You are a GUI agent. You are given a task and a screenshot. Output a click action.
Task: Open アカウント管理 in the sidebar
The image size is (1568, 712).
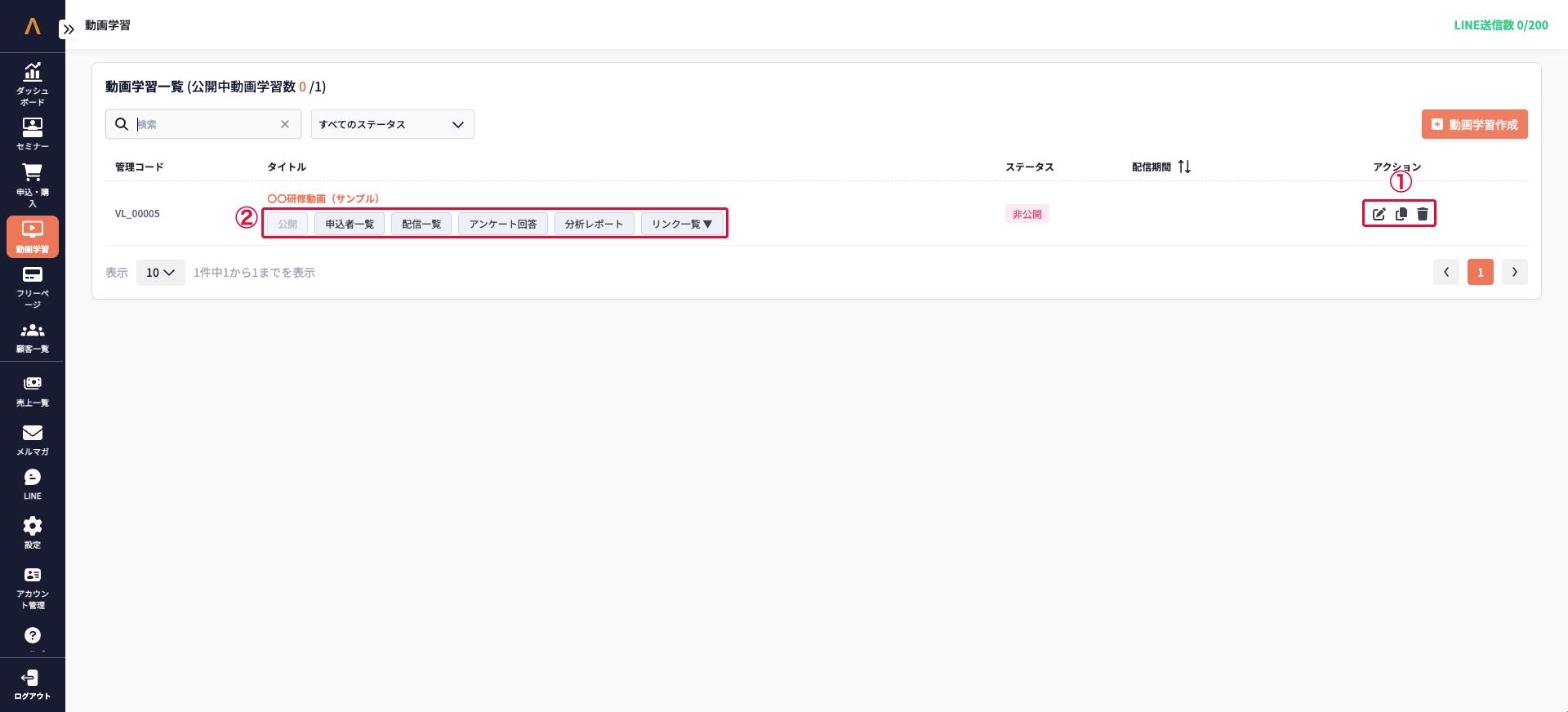coord(32,588)
